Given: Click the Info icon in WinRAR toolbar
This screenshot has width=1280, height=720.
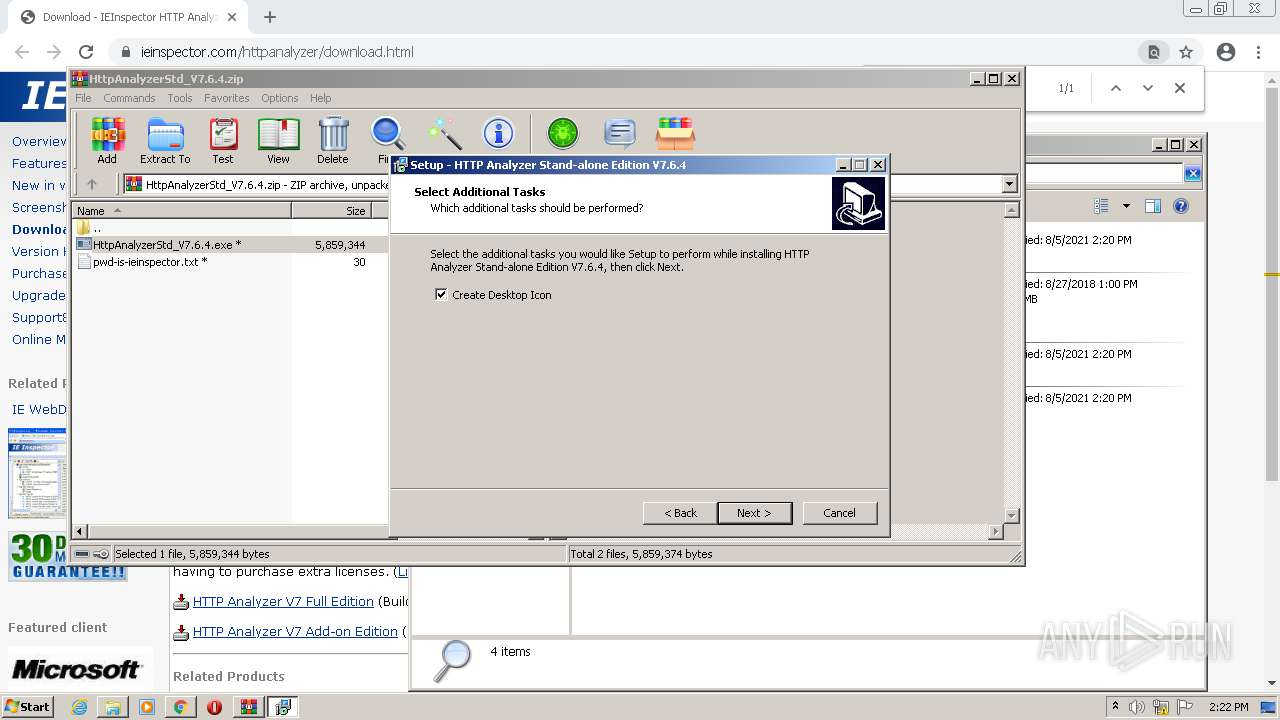Looking at the screenshot, I should [x=498, y=134].
